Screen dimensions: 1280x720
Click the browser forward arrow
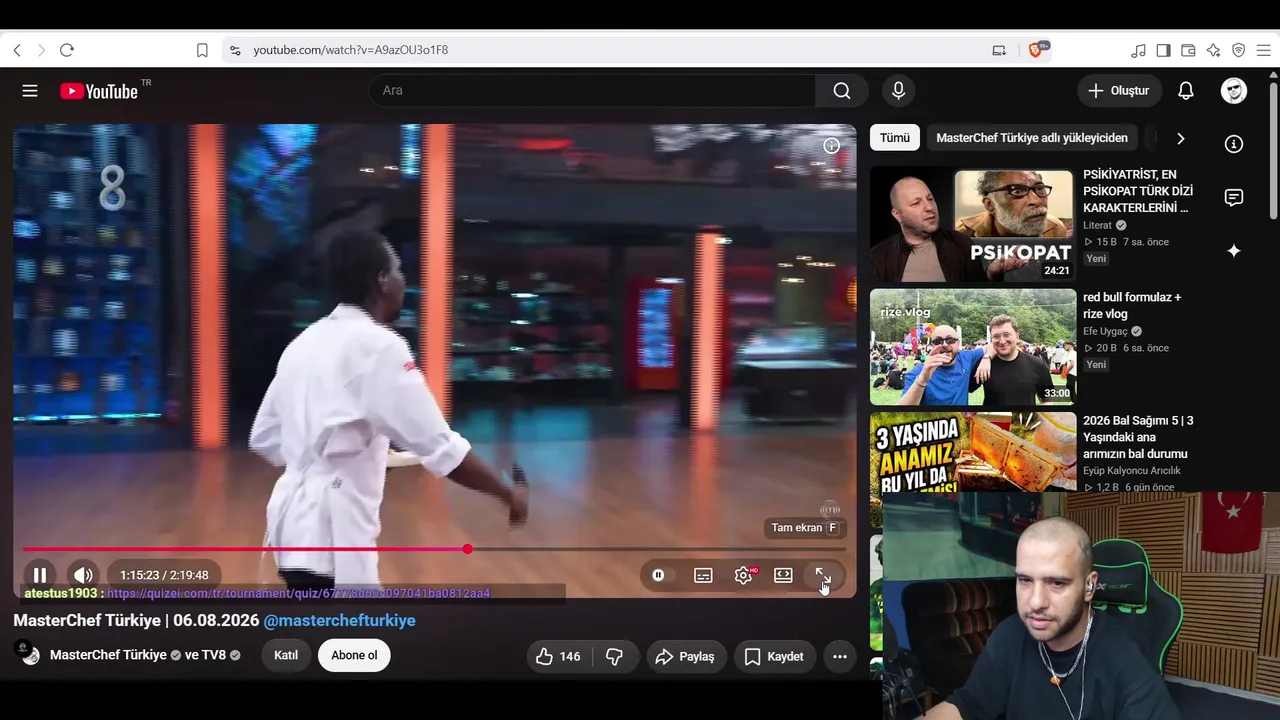point(41,50)
